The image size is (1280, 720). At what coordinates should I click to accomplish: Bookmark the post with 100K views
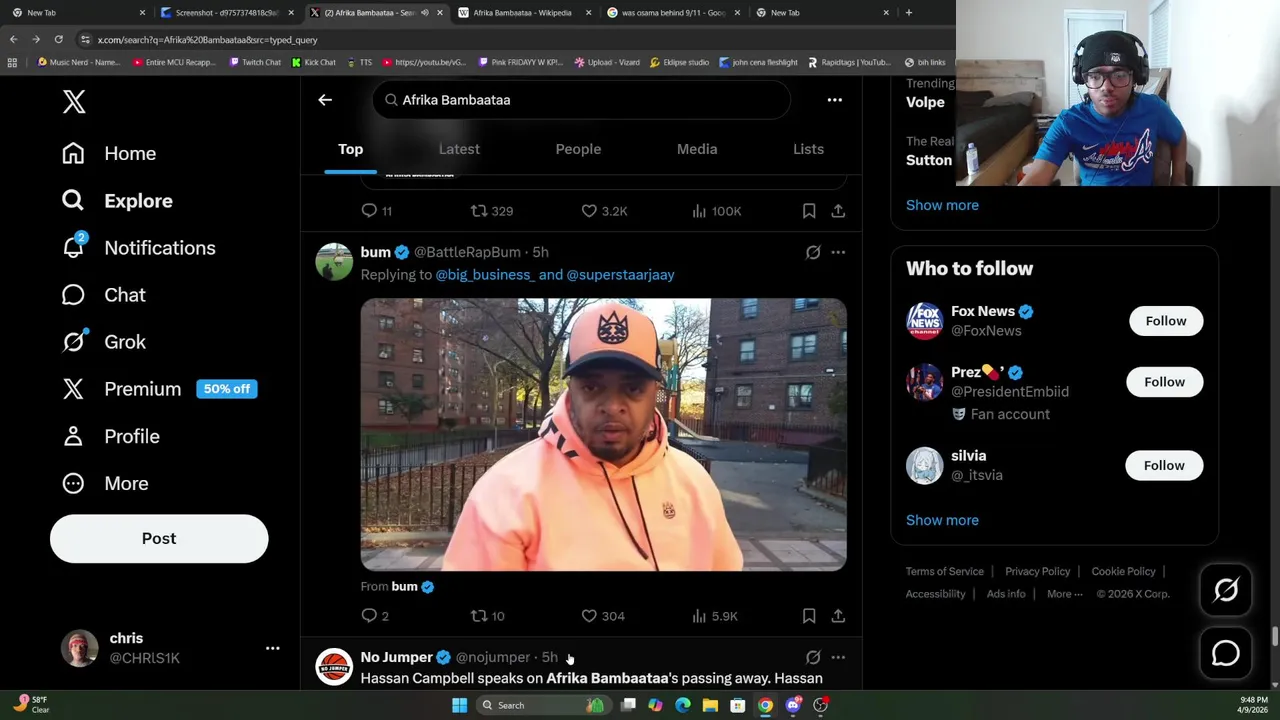(x=809, y=211)
